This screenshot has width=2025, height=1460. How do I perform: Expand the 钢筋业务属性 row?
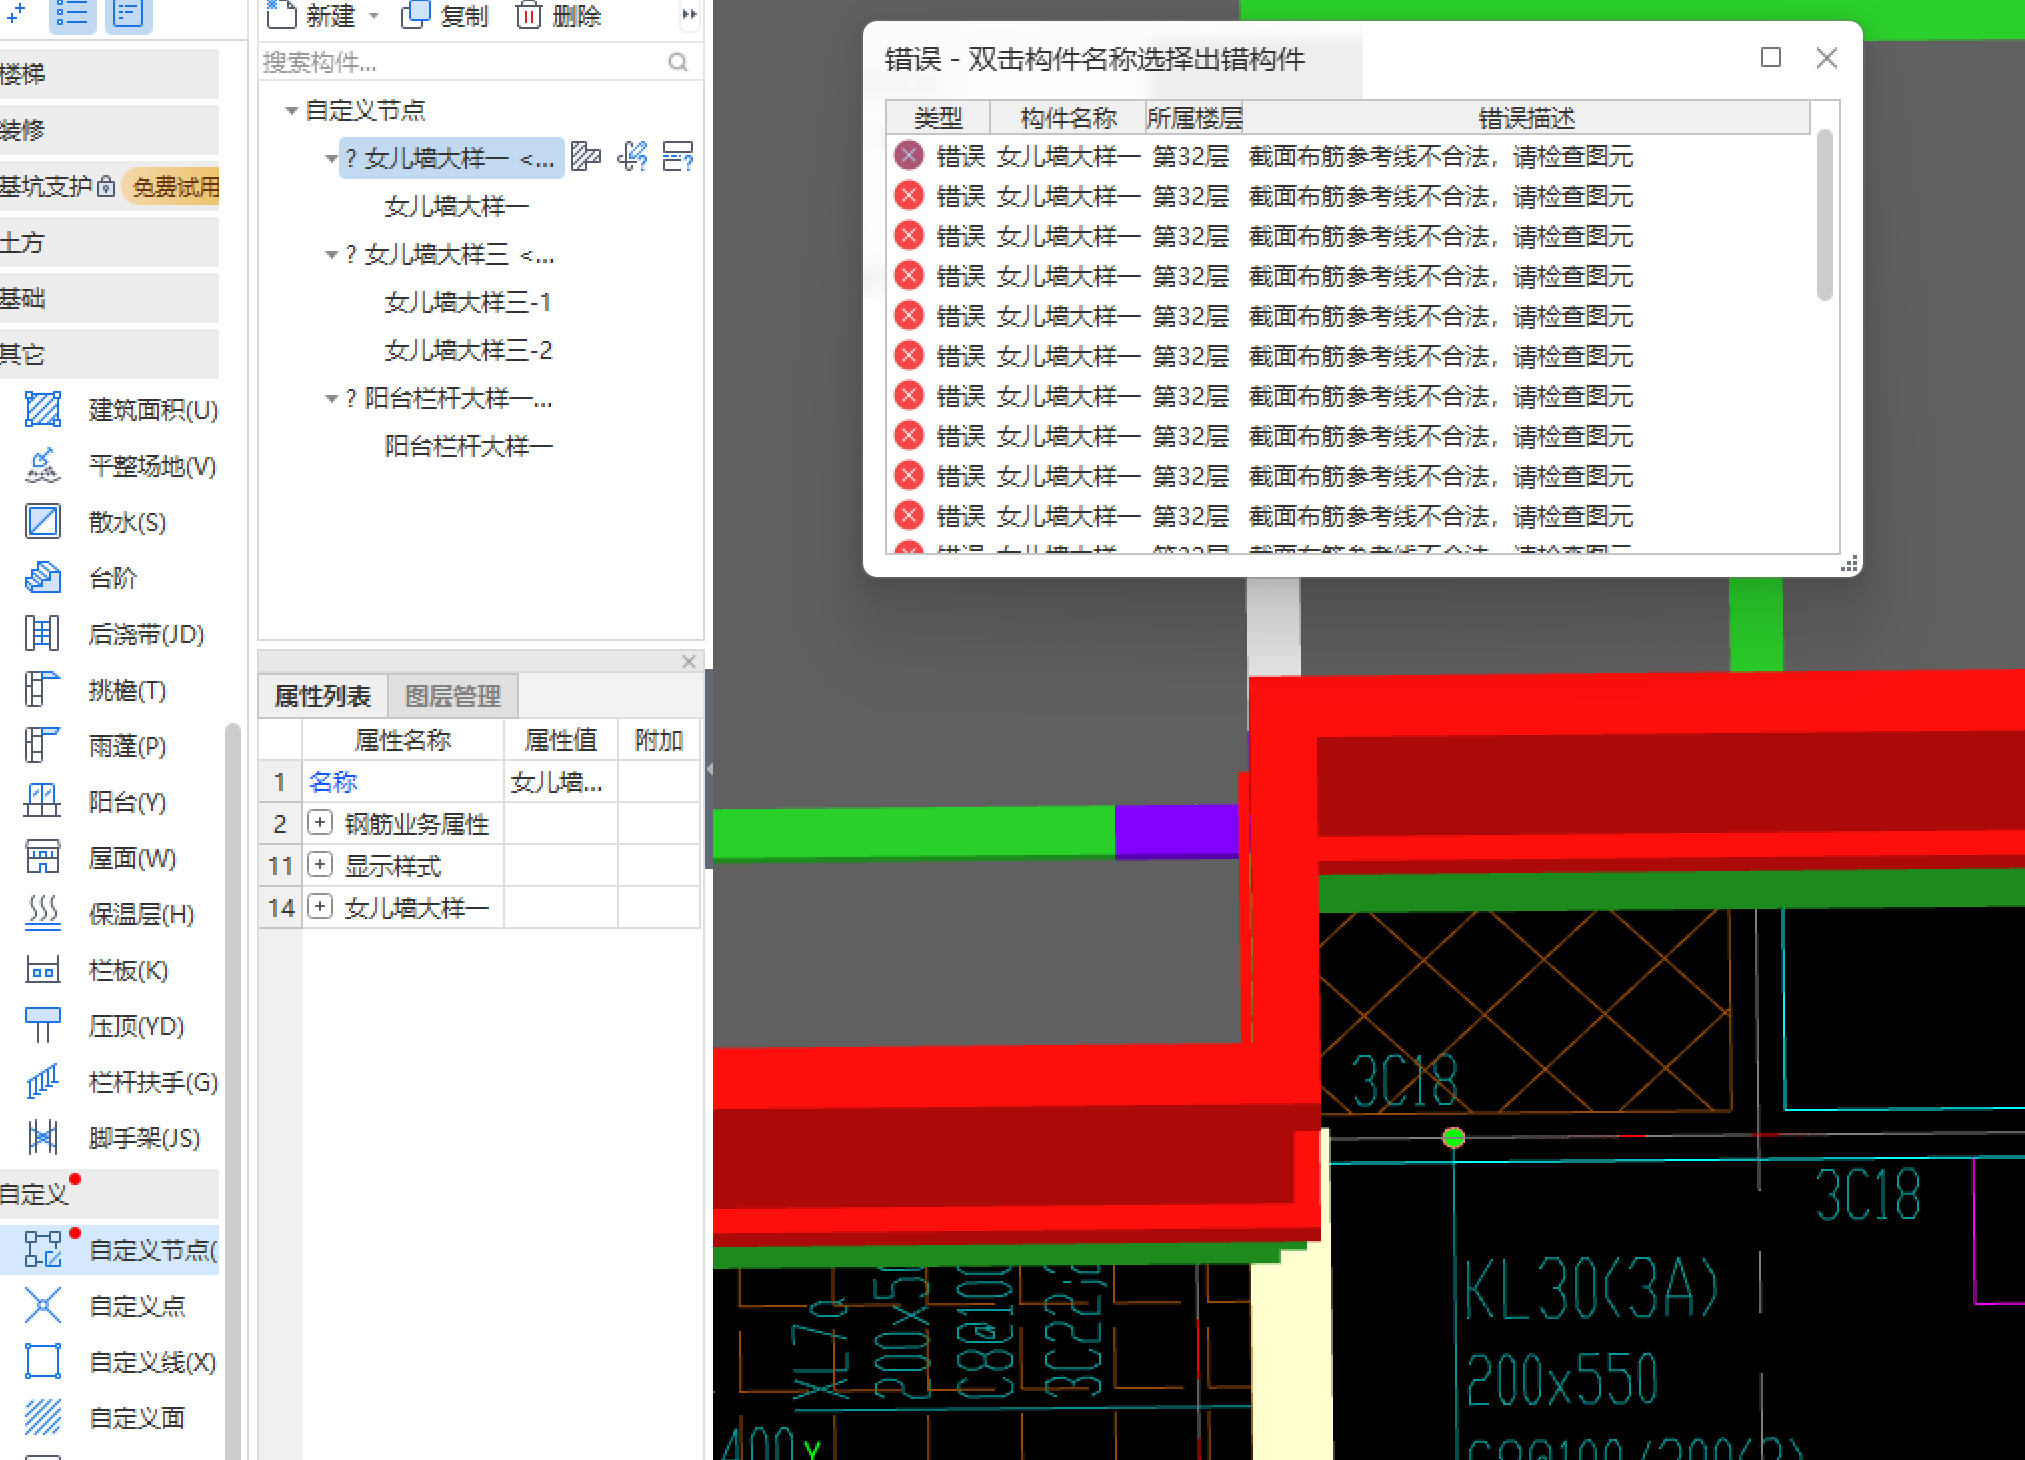click(x=320, y=823)
